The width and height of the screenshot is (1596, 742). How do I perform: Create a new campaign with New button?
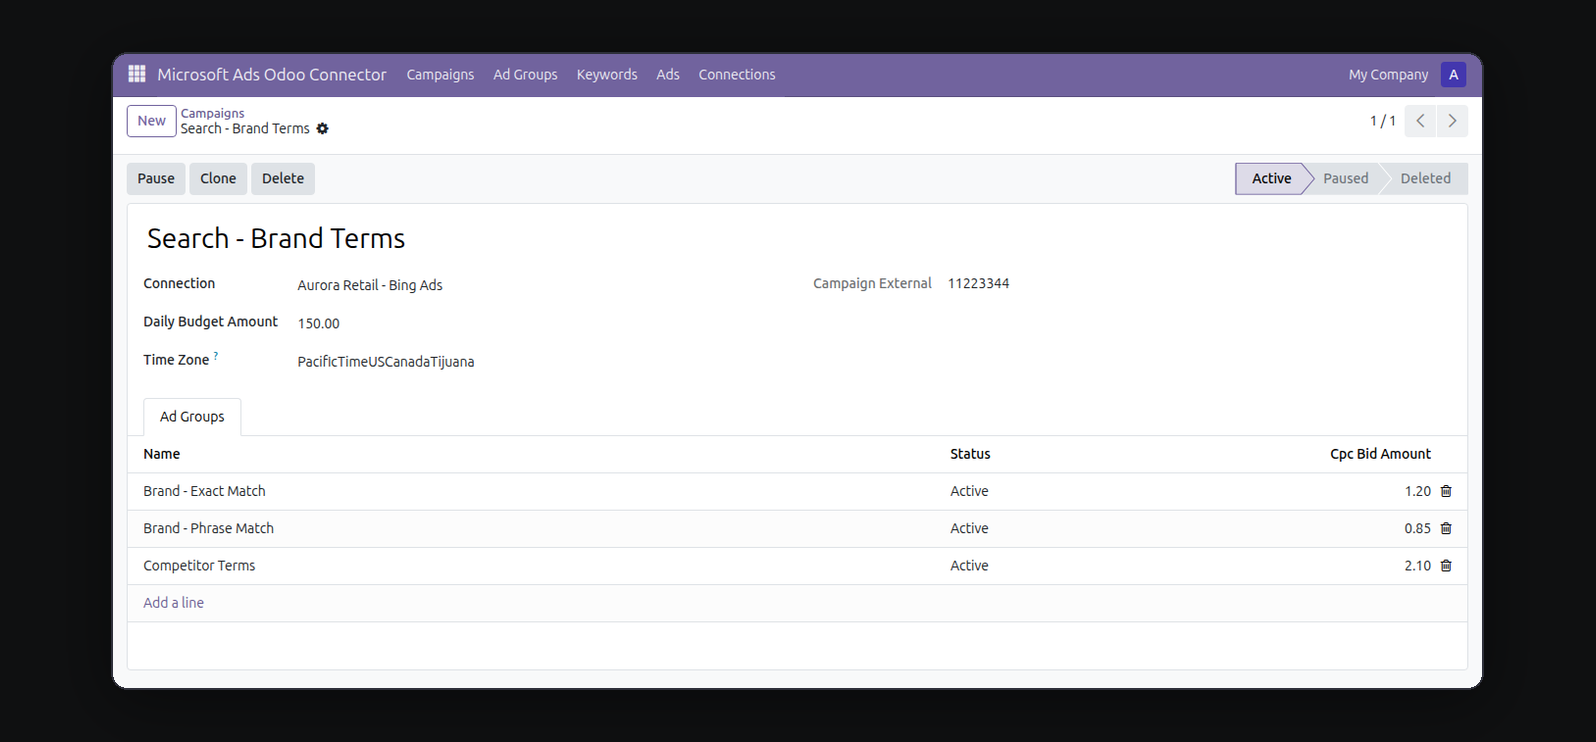tap(152, 121)
